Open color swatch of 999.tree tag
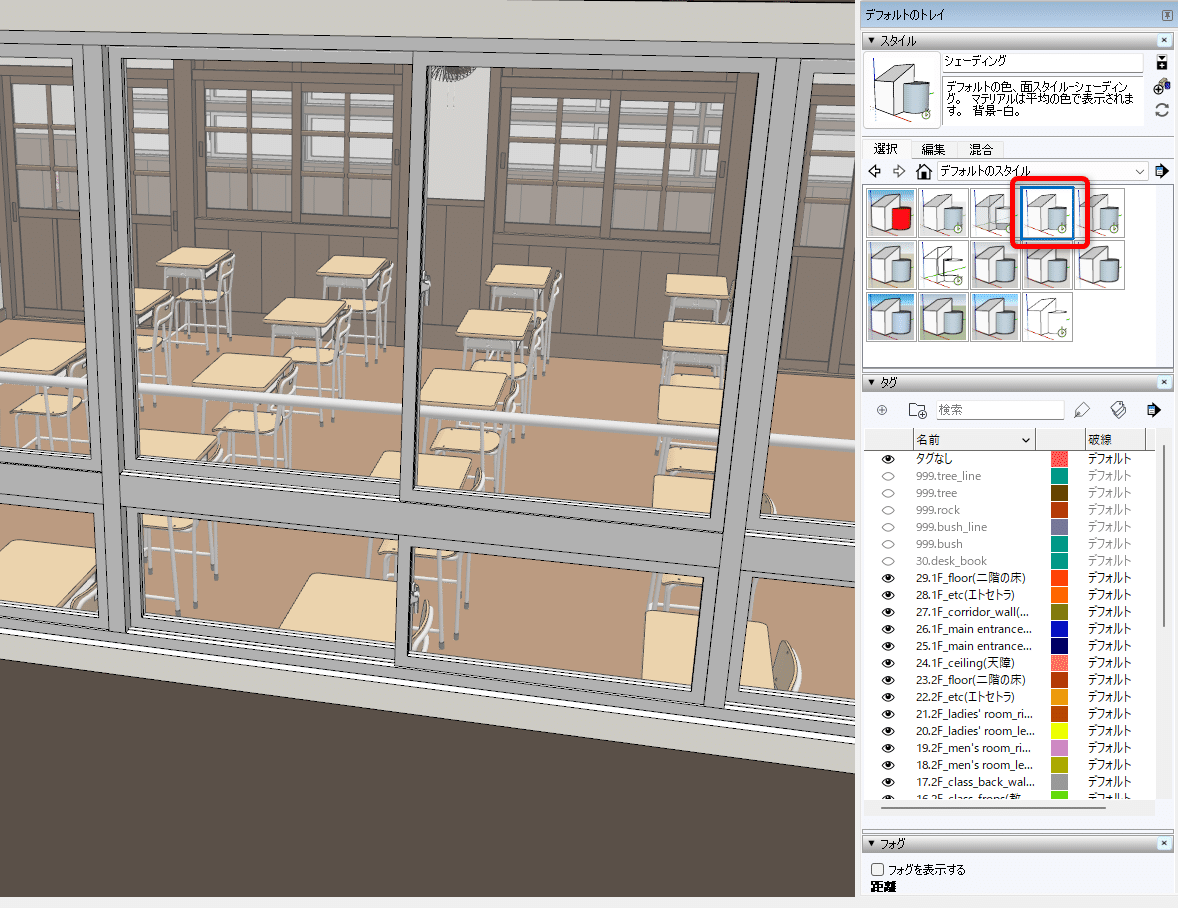1178x908 pixels. [x=1059, y=493]
